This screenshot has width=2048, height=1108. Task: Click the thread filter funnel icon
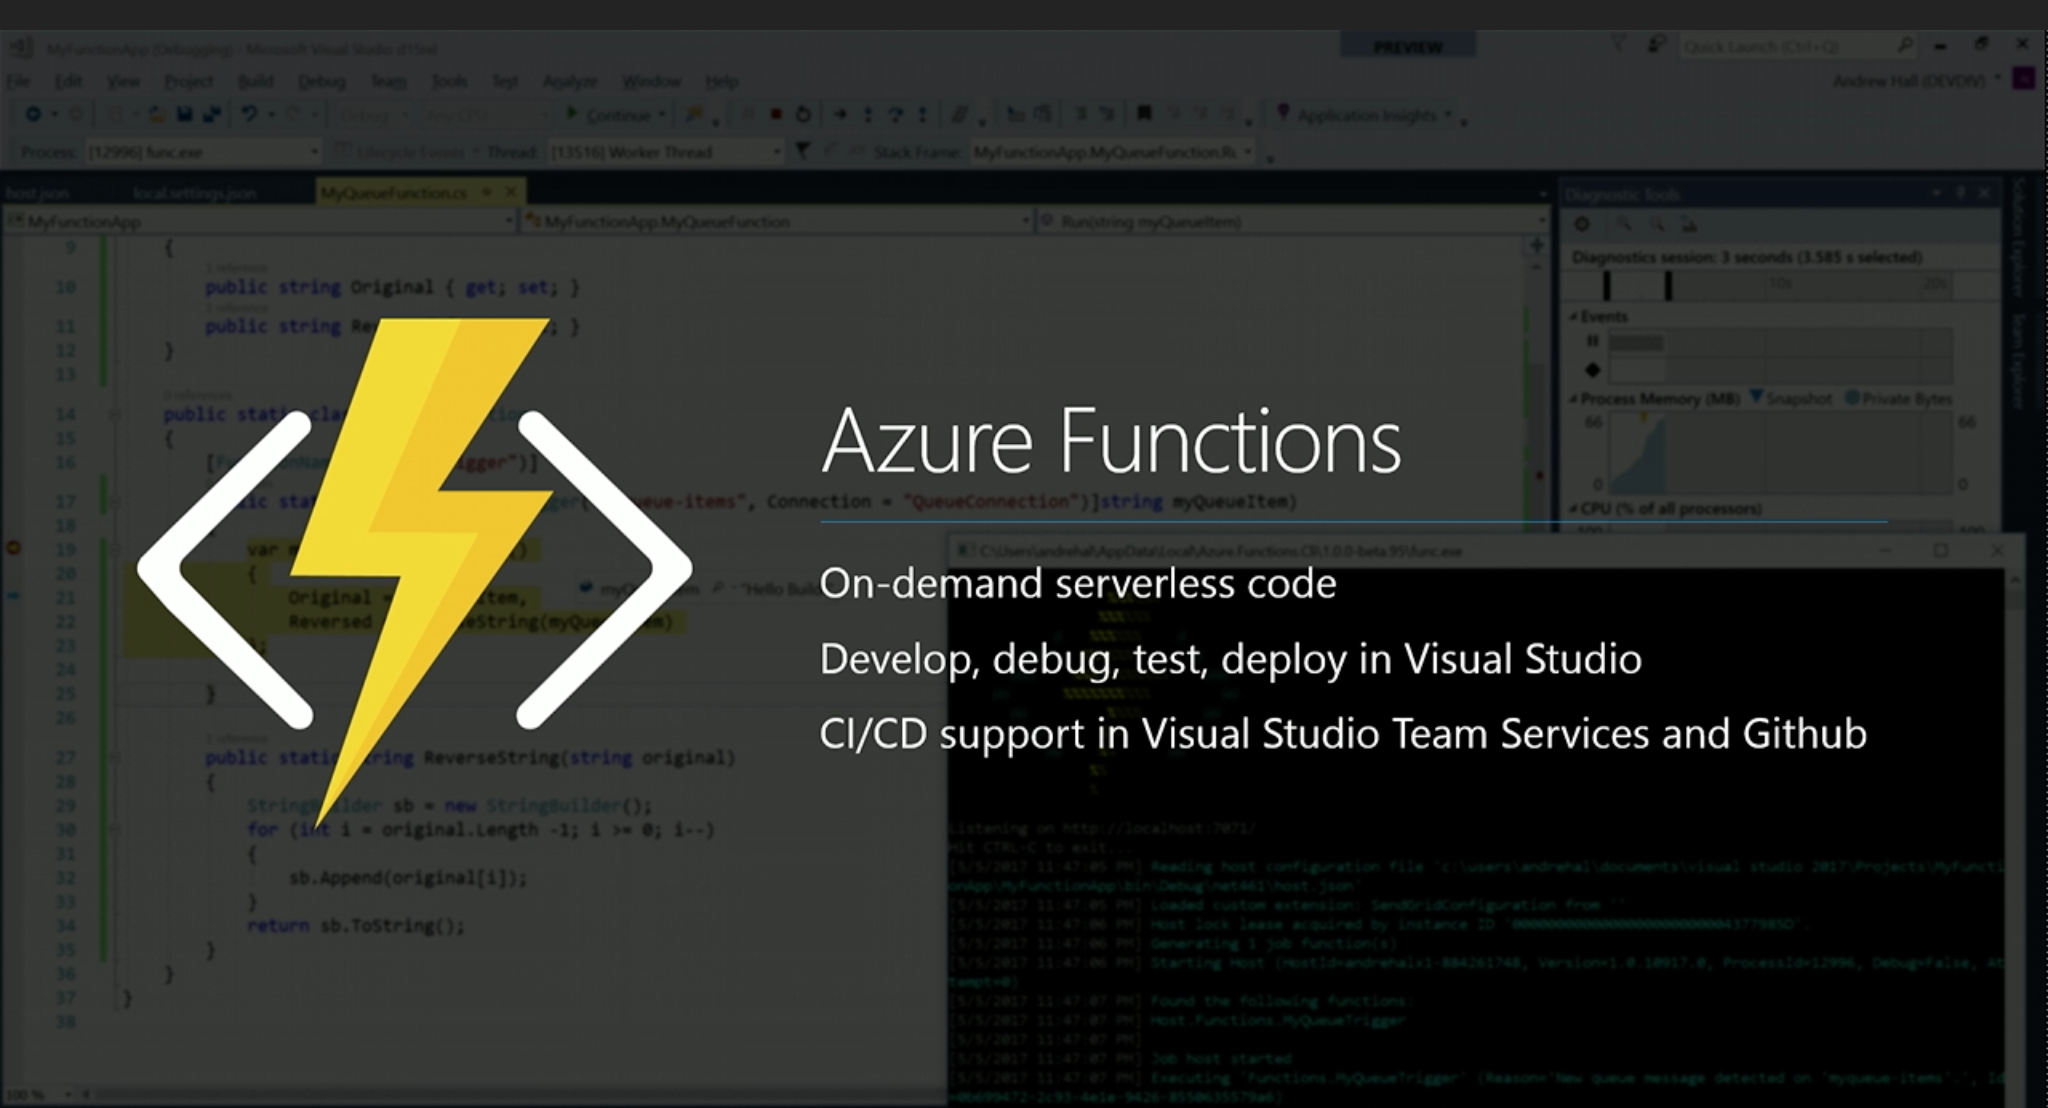pyautogui.click(x=802, y=151)
